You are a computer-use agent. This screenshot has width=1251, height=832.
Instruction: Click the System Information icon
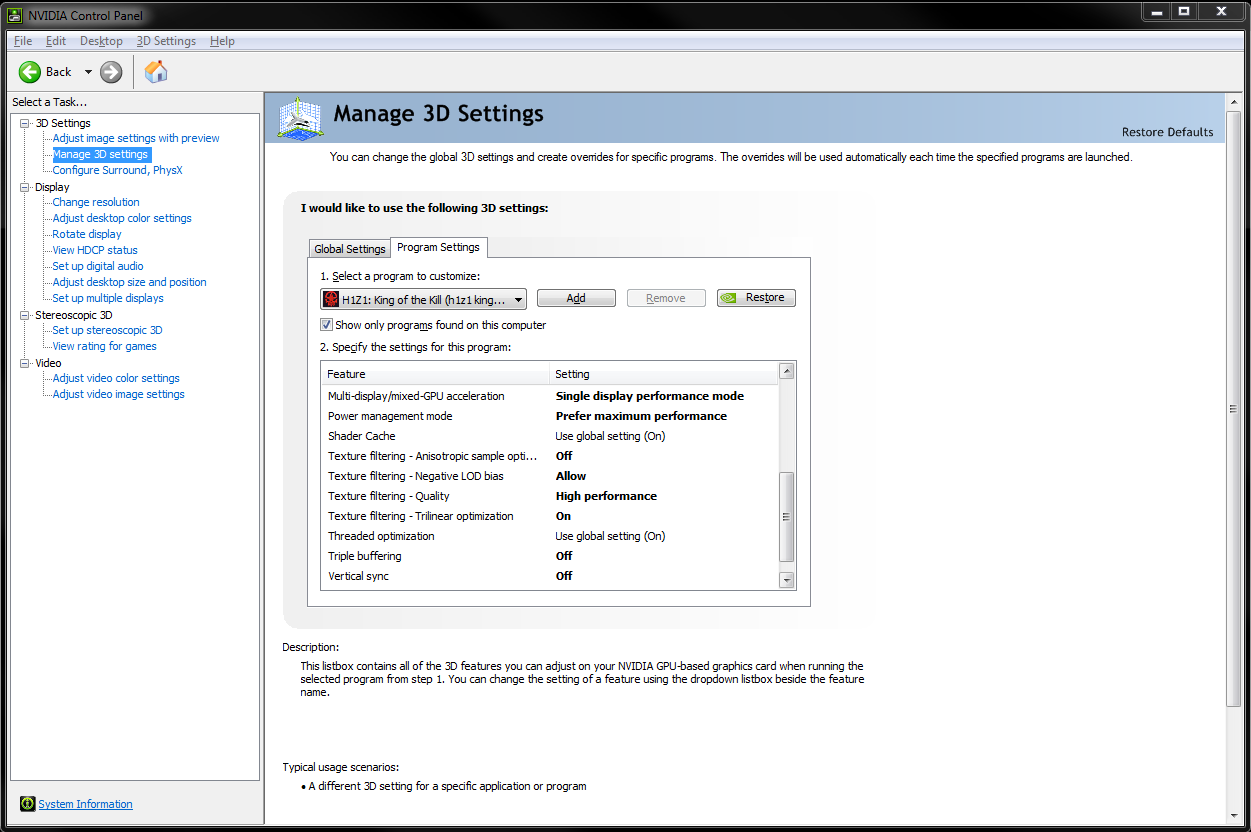coord(28,804)
